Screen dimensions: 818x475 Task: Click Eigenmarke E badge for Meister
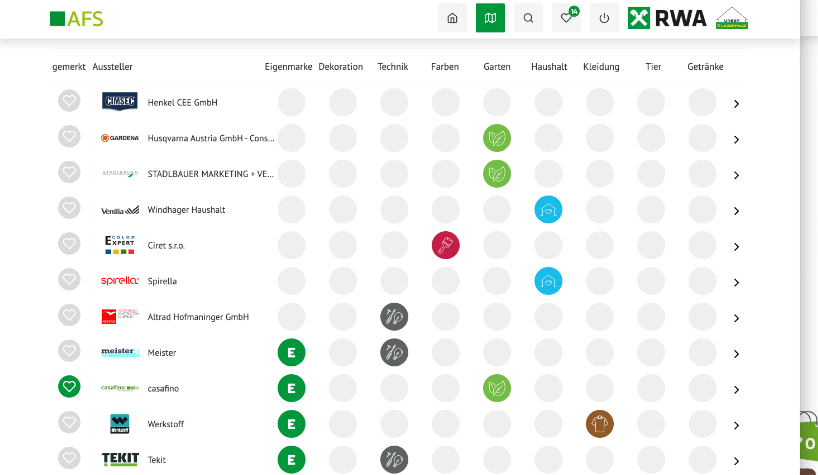(291, 352)
